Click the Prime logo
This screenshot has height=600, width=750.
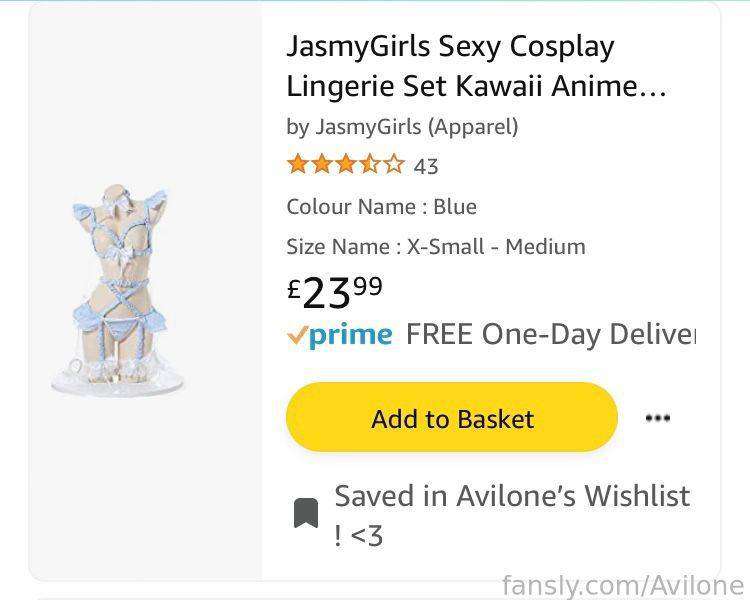[x=351, y=335]
